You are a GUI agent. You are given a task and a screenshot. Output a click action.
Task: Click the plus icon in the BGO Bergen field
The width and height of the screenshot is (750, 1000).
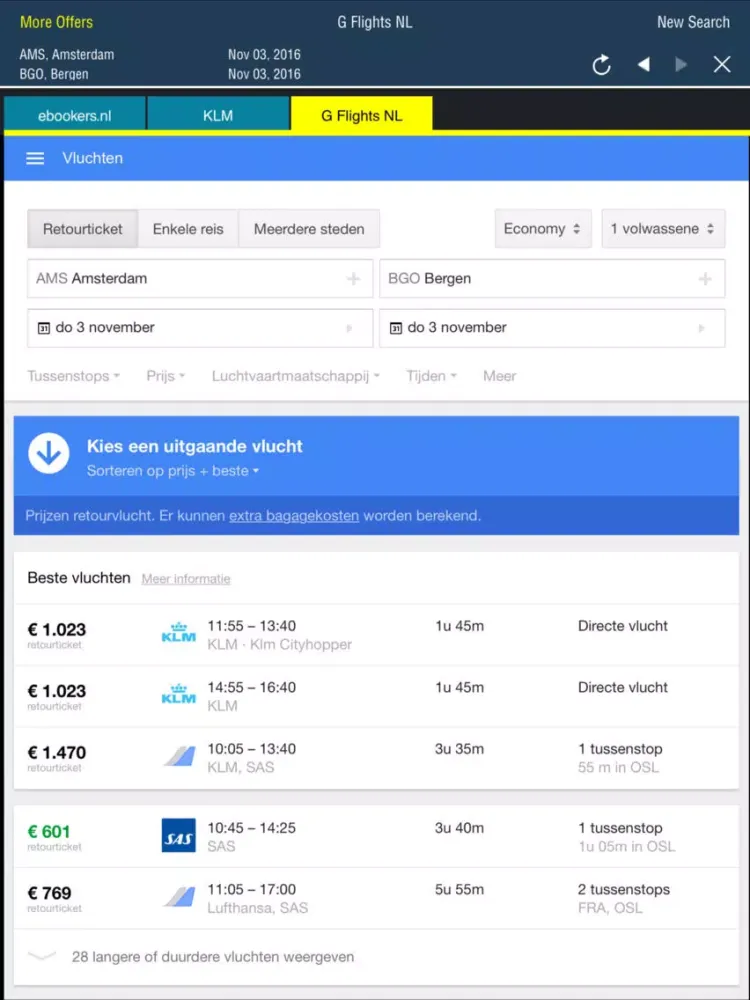click(705, 279)
